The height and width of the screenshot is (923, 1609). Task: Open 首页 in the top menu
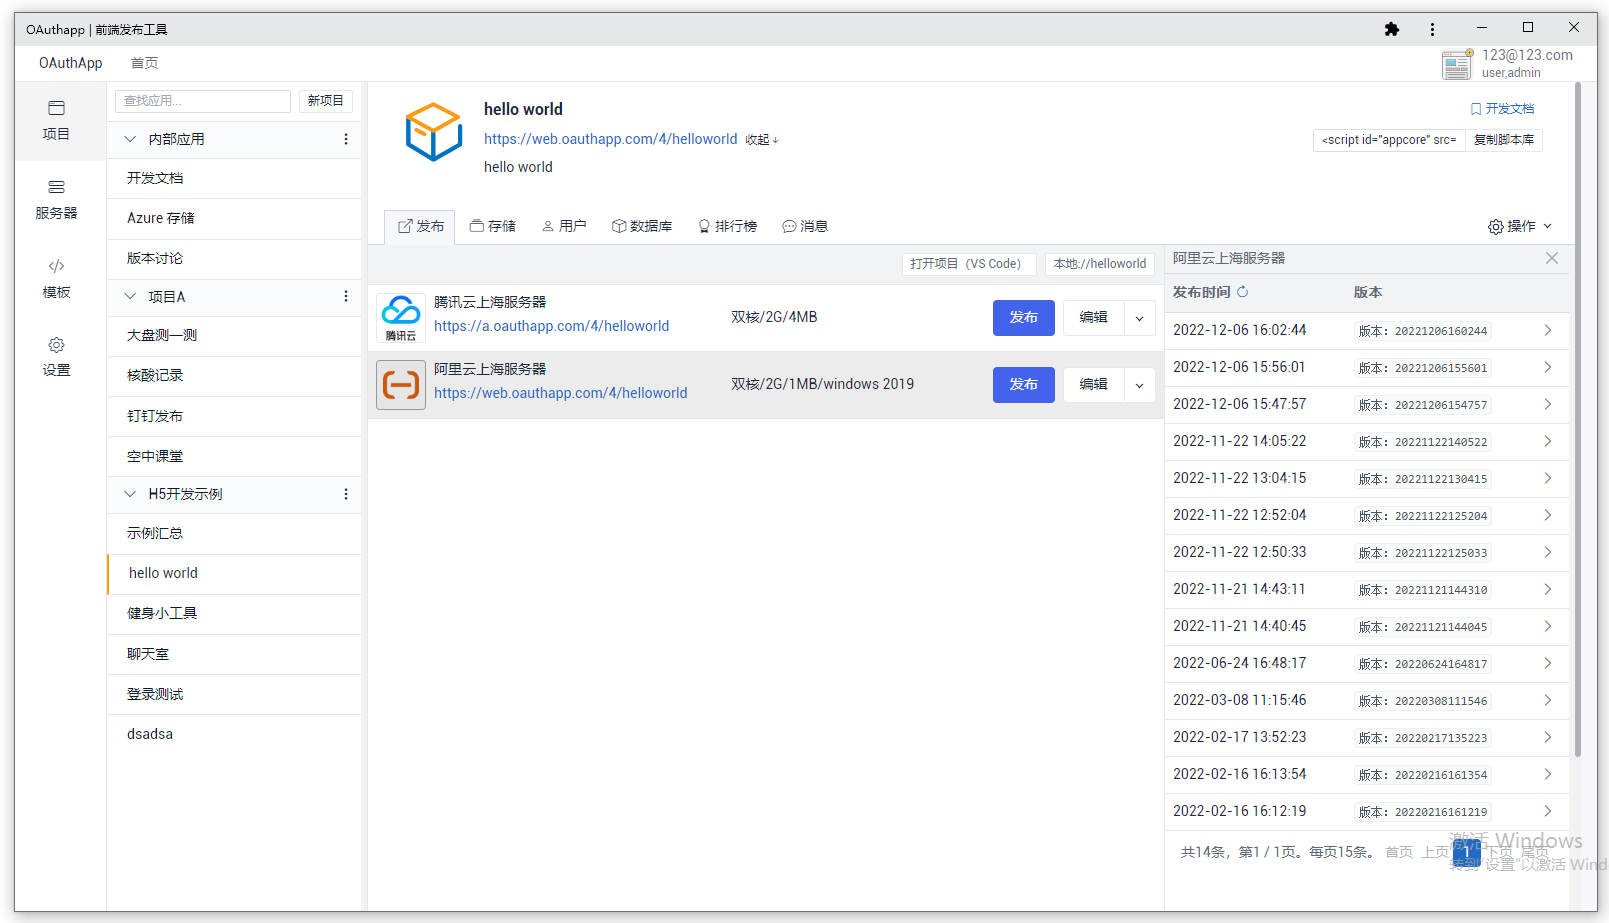click(144, 62)
